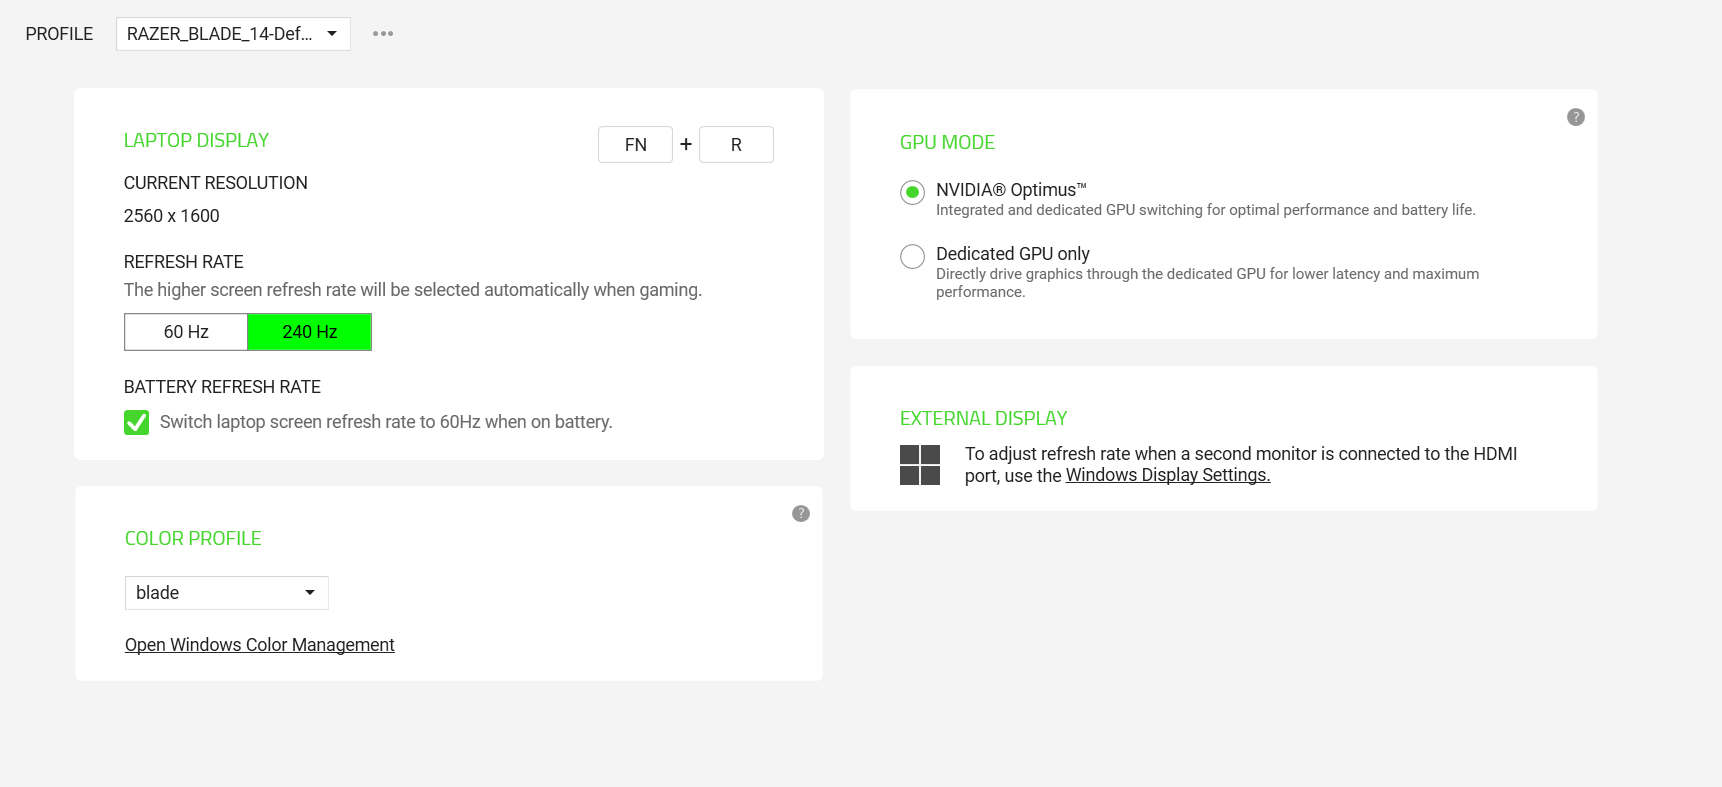Select the 240 Hz refresh rate option
Screen dimensions: 1722x787
tap(309, 331)
